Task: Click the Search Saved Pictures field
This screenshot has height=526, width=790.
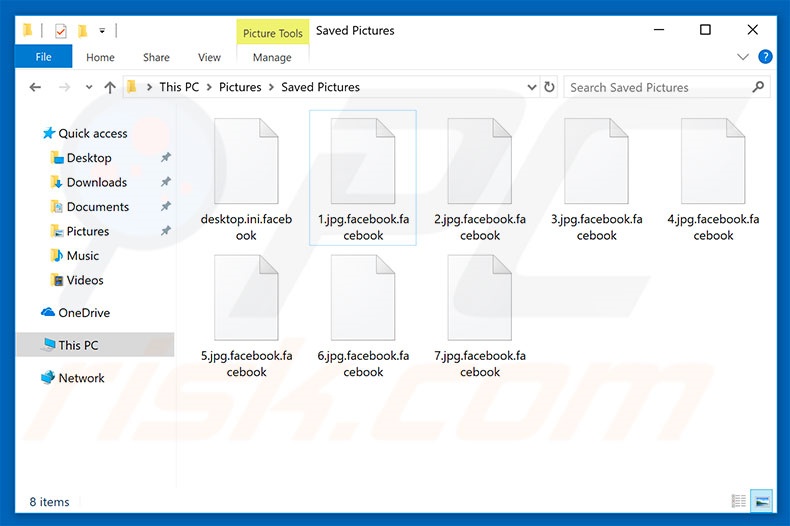Action: click(x=655, y=87)
